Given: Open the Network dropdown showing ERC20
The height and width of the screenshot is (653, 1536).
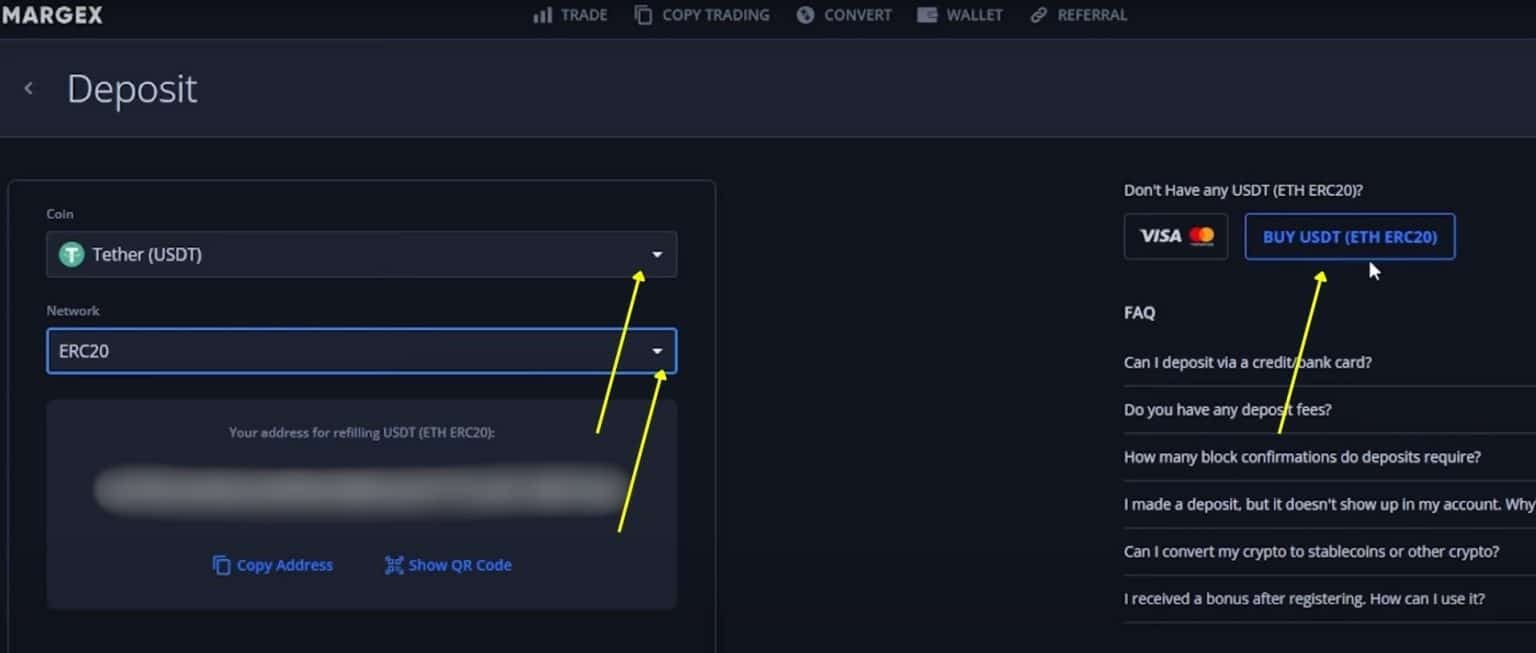Looking at the screenshot, I should pos(361,351).
